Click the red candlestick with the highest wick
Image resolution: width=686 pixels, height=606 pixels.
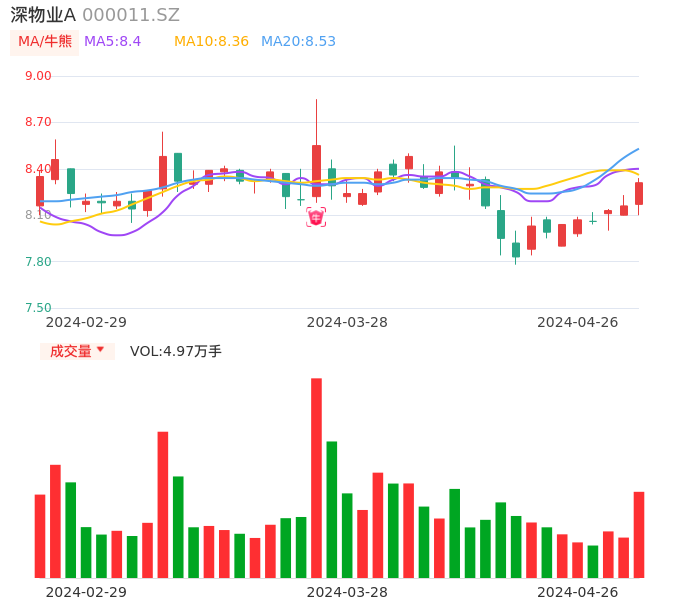click(316, 169)
